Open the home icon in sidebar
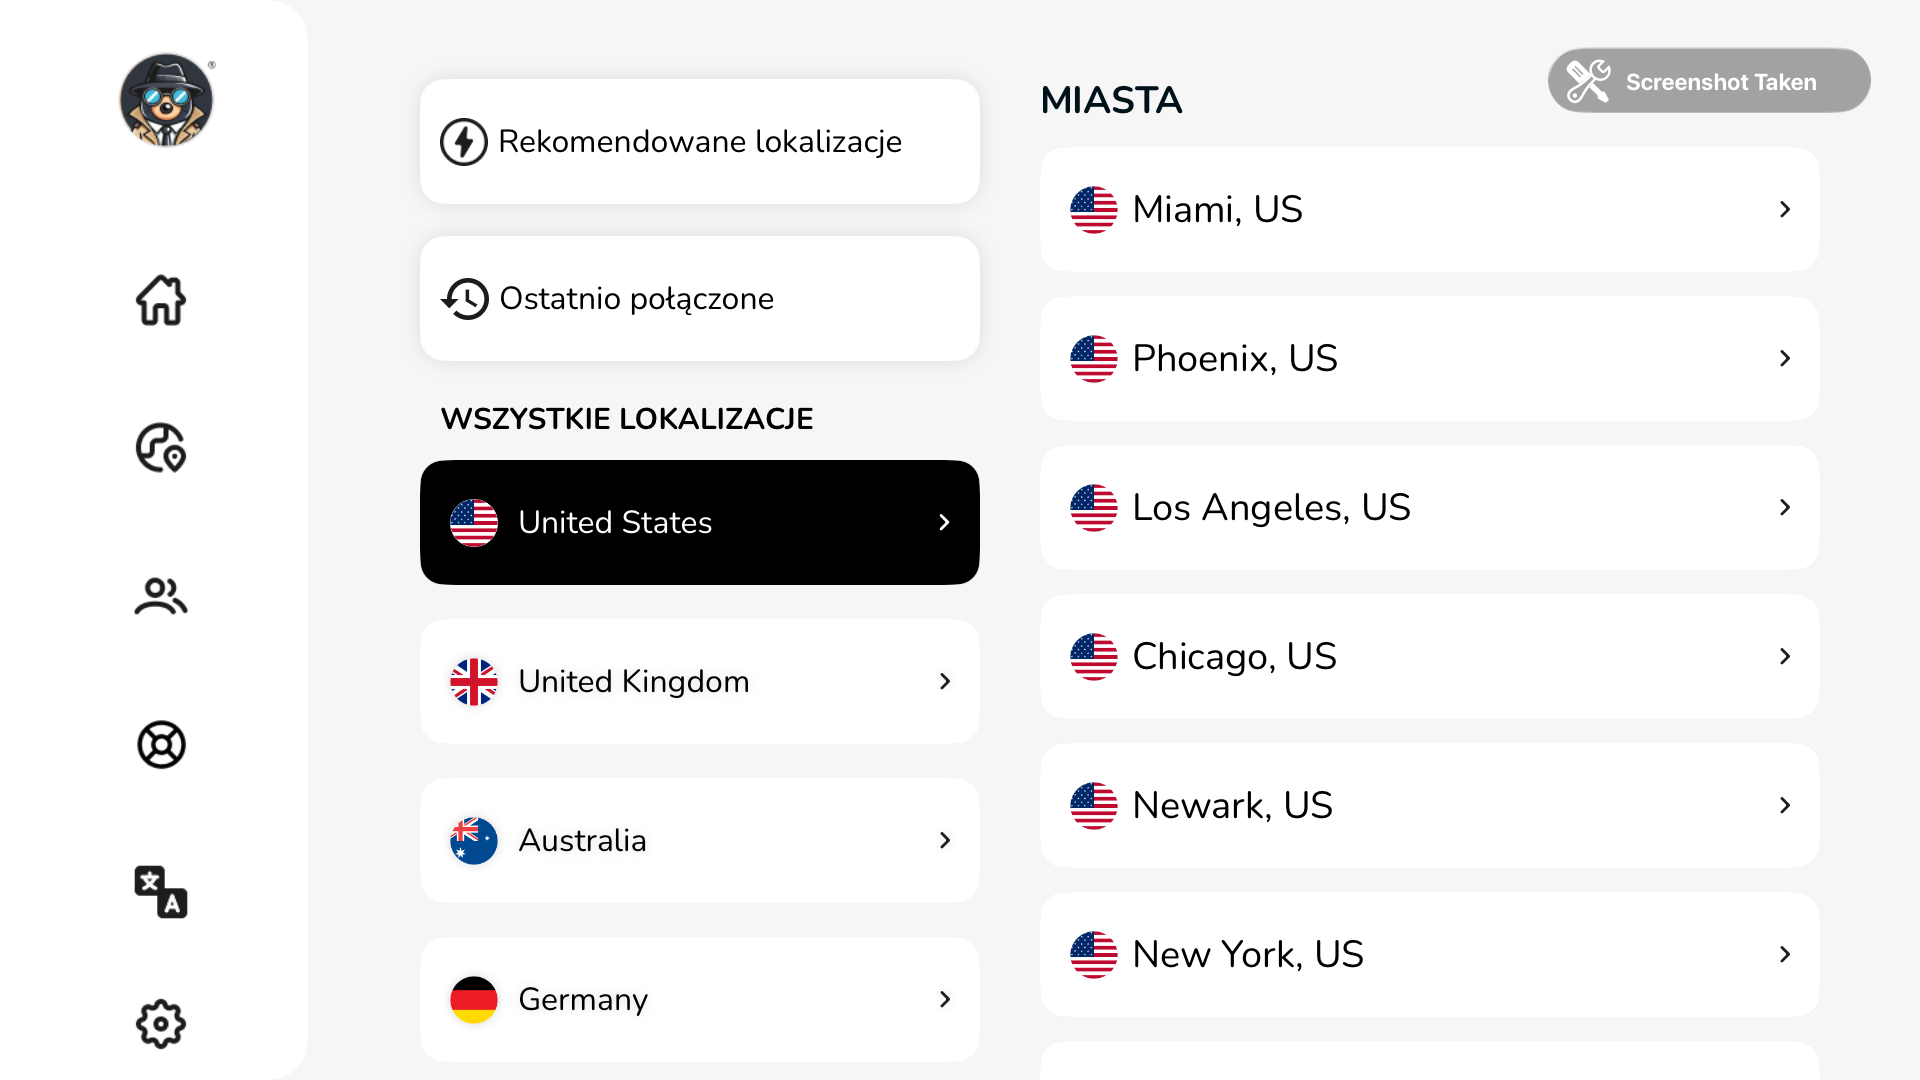This screenshot has height=1080, width=1920. [x=161, y=300]
